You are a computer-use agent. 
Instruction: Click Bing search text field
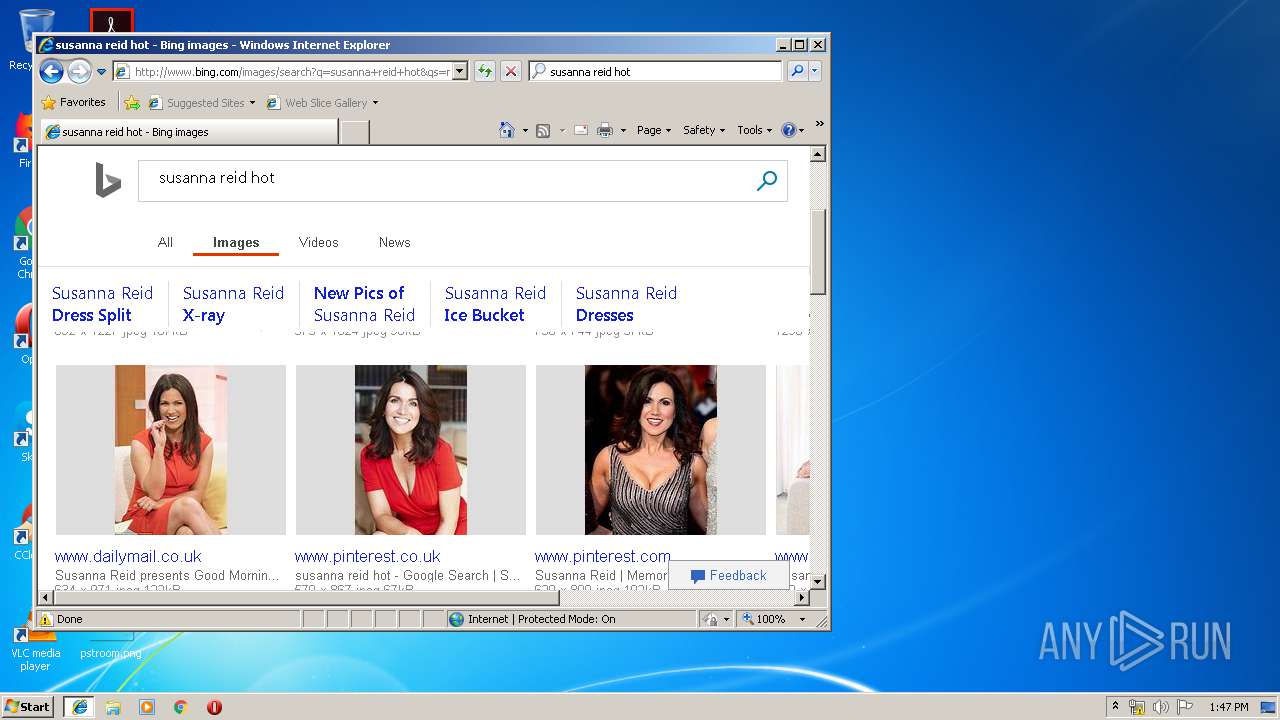tap(446, 178)
